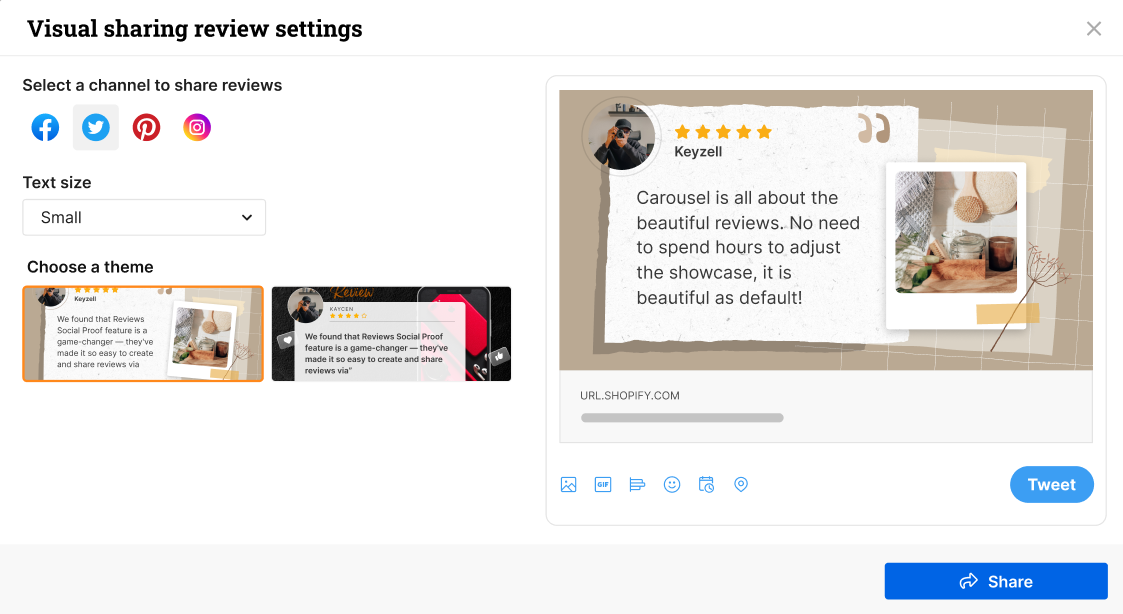
Task: Select the Instagram channel icon
Action: click(196, 127)
